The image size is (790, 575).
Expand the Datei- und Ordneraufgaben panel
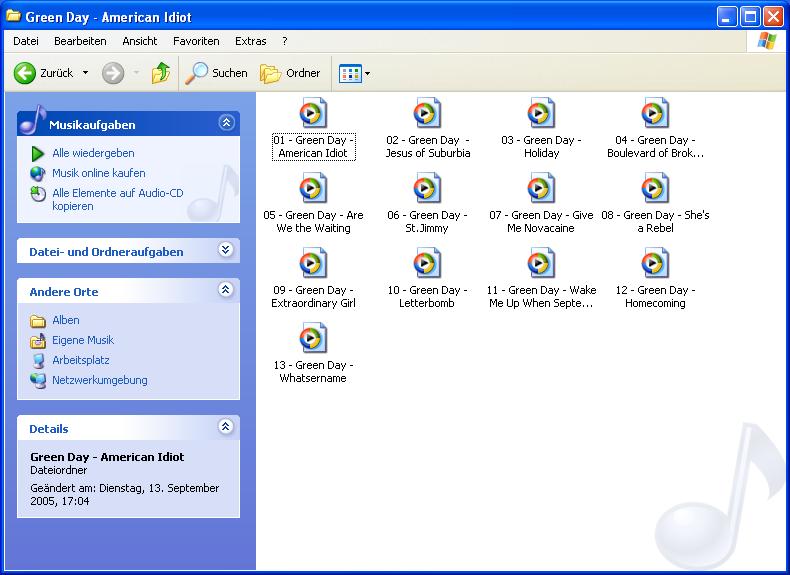[x=226, y=249]
